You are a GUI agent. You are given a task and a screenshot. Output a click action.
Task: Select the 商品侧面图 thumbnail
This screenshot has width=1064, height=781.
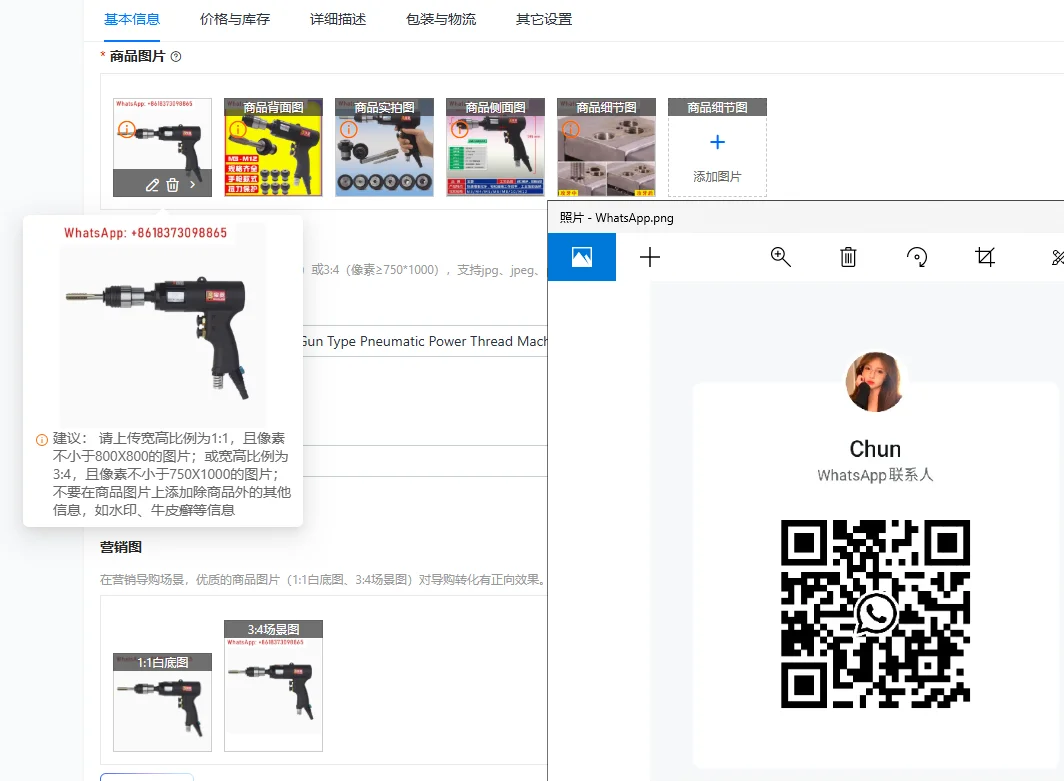pos(495,147)
